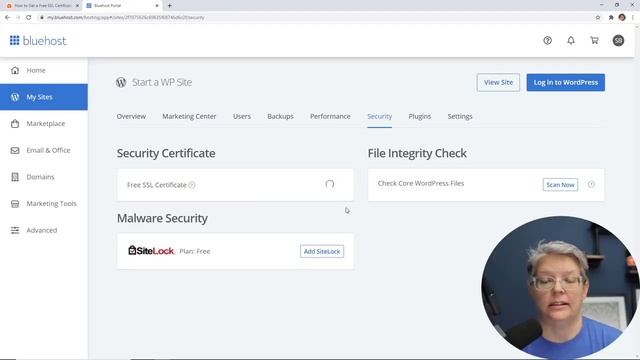Viewport: 640px width, 360px height.
Task: Click the Email & Office envelope icon
Action: (x=15, y=150)
